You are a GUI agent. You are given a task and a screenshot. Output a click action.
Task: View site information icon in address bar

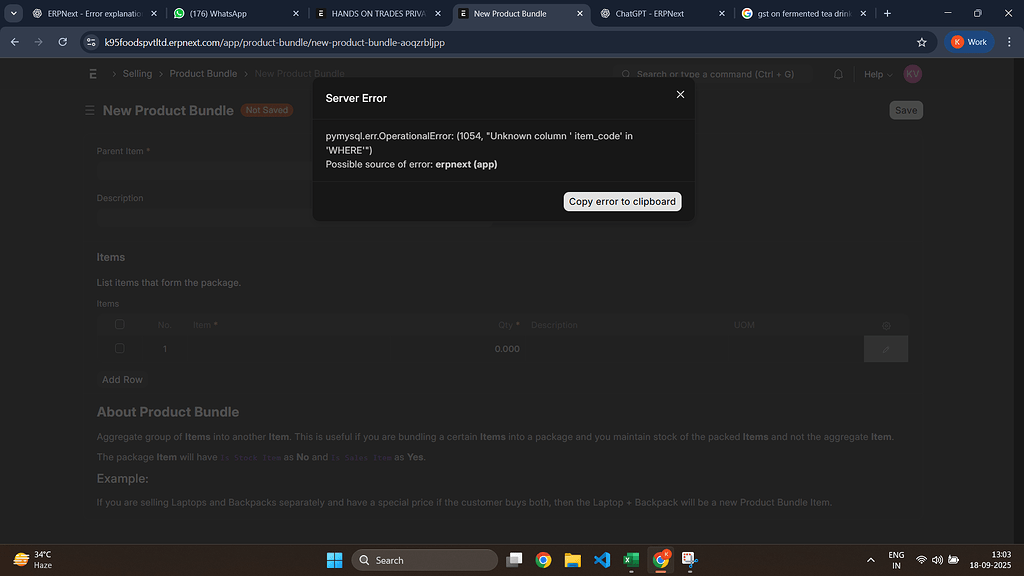(91, 42)
